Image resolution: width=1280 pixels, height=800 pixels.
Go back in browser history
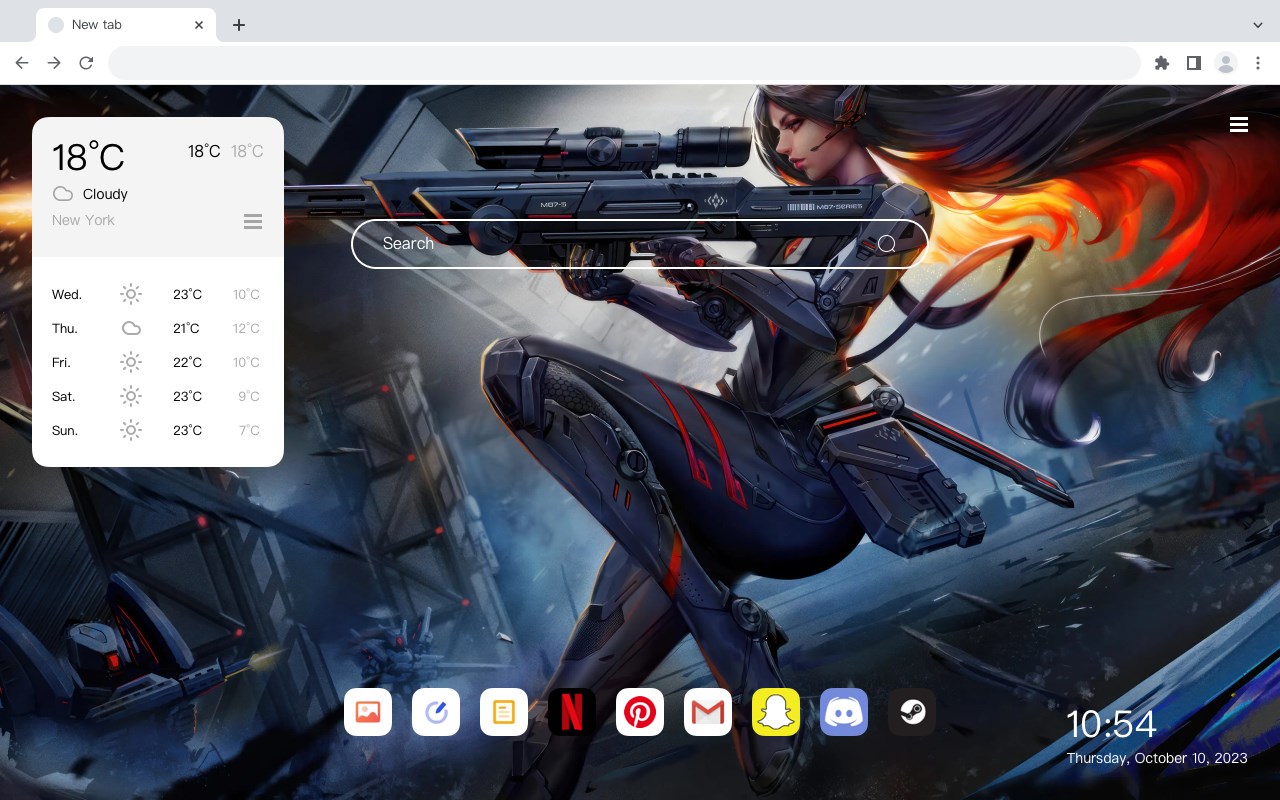(x=22, y=63)
